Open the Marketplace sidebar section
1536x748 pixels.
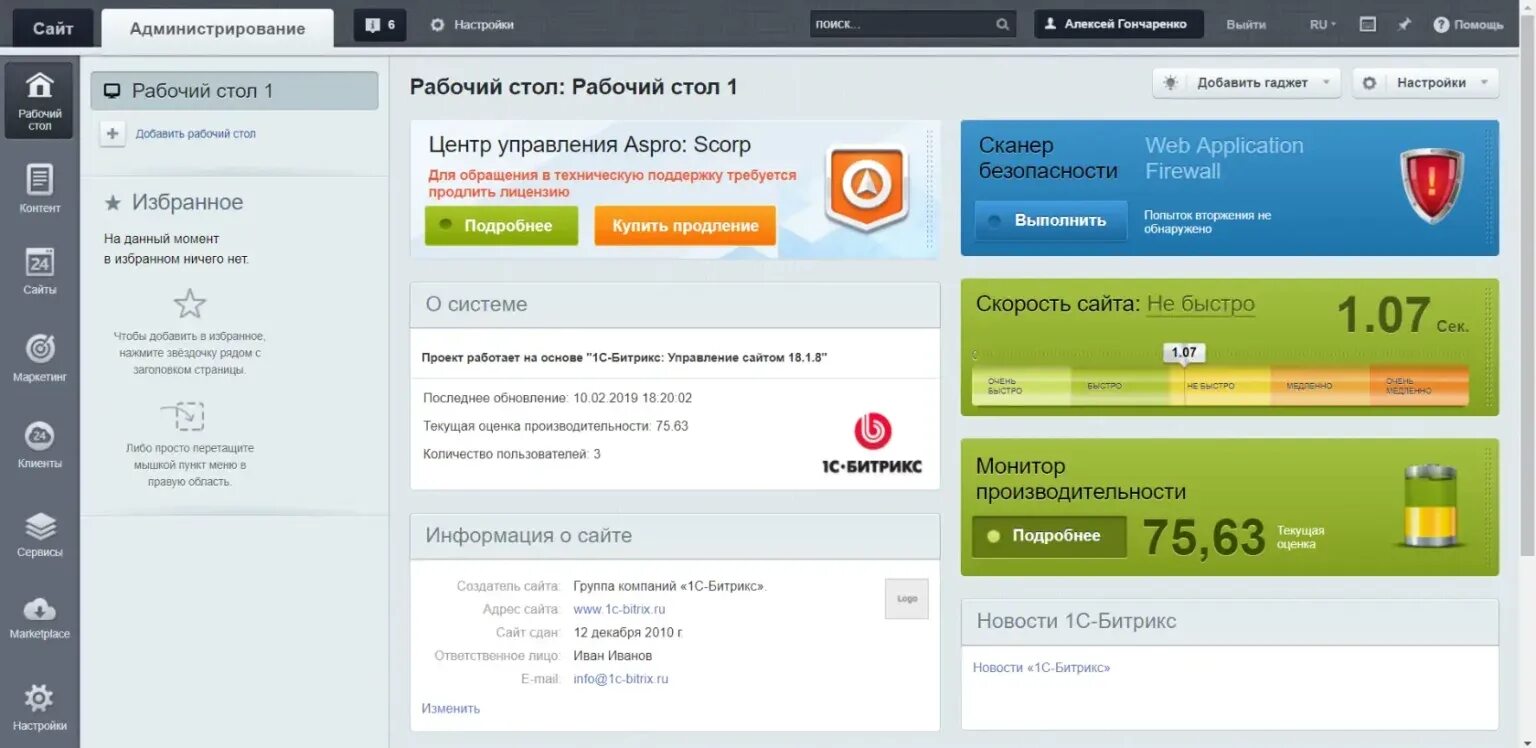click(39, 617)
